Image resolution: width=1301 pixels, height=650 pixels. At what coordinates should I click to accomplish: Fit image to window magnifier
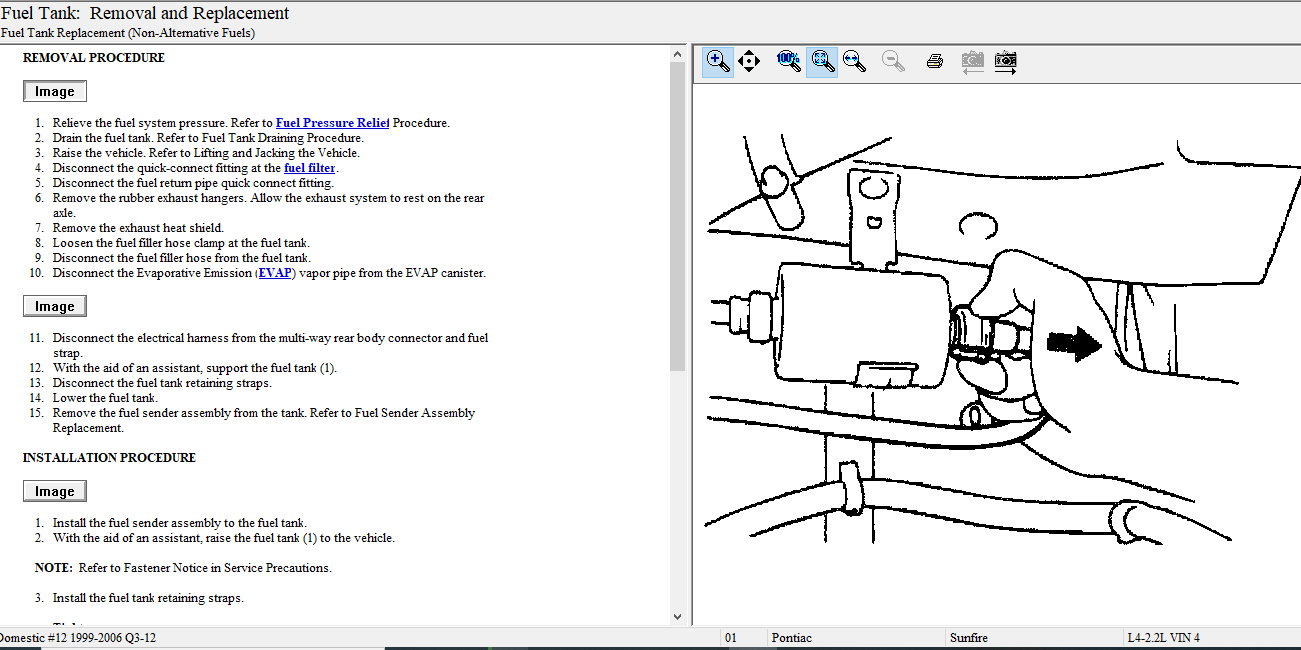click(822, 61)
